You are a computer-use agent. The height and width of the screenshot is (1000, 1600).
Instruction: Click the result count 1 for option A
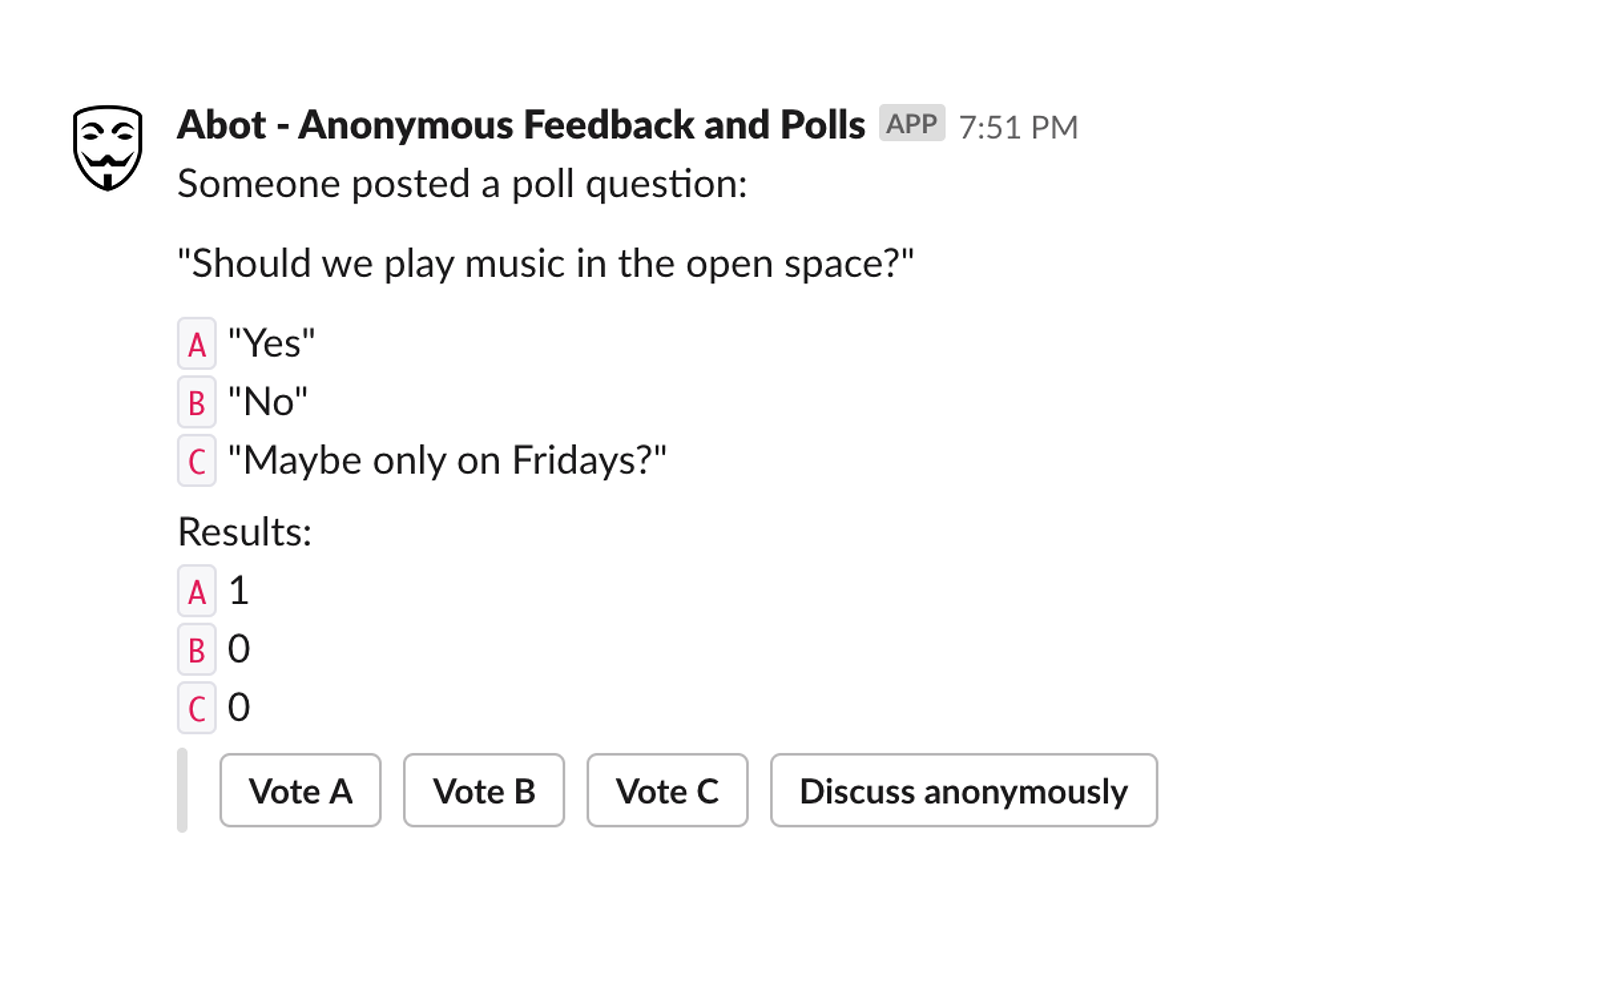(238, 591)
